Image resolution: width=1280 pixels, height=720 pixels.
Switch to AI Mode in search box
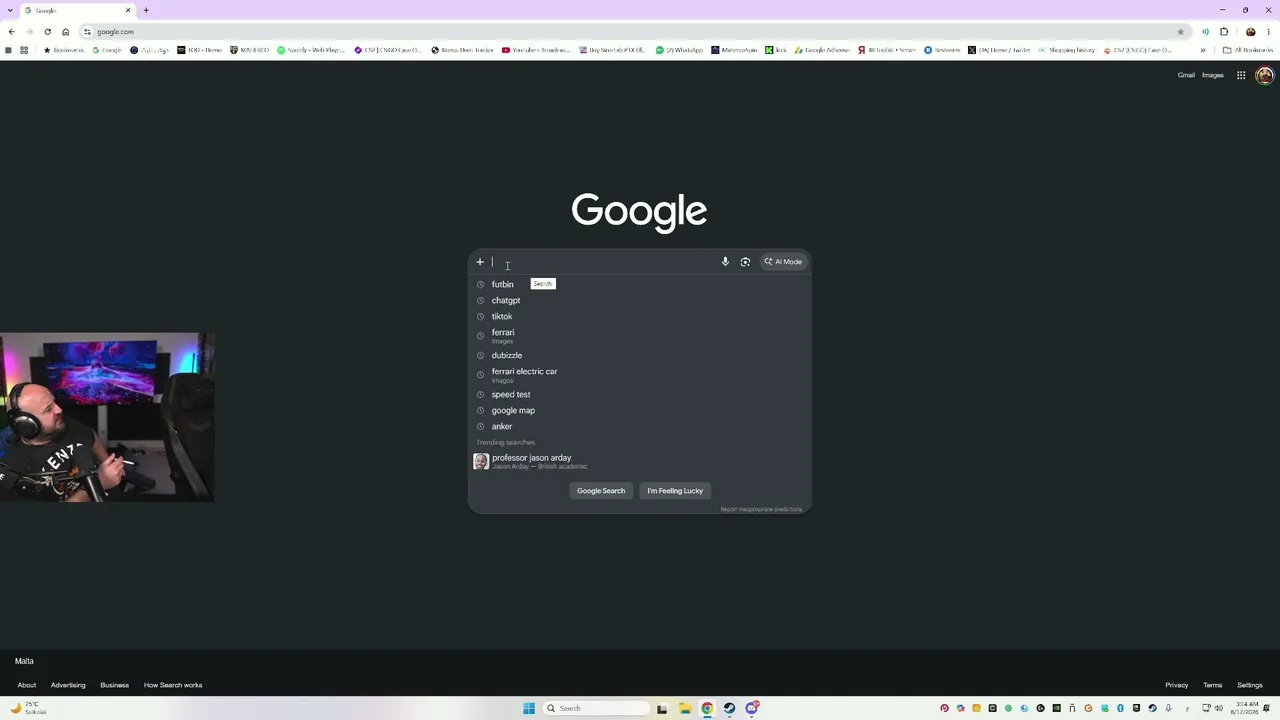pos(783,262)
